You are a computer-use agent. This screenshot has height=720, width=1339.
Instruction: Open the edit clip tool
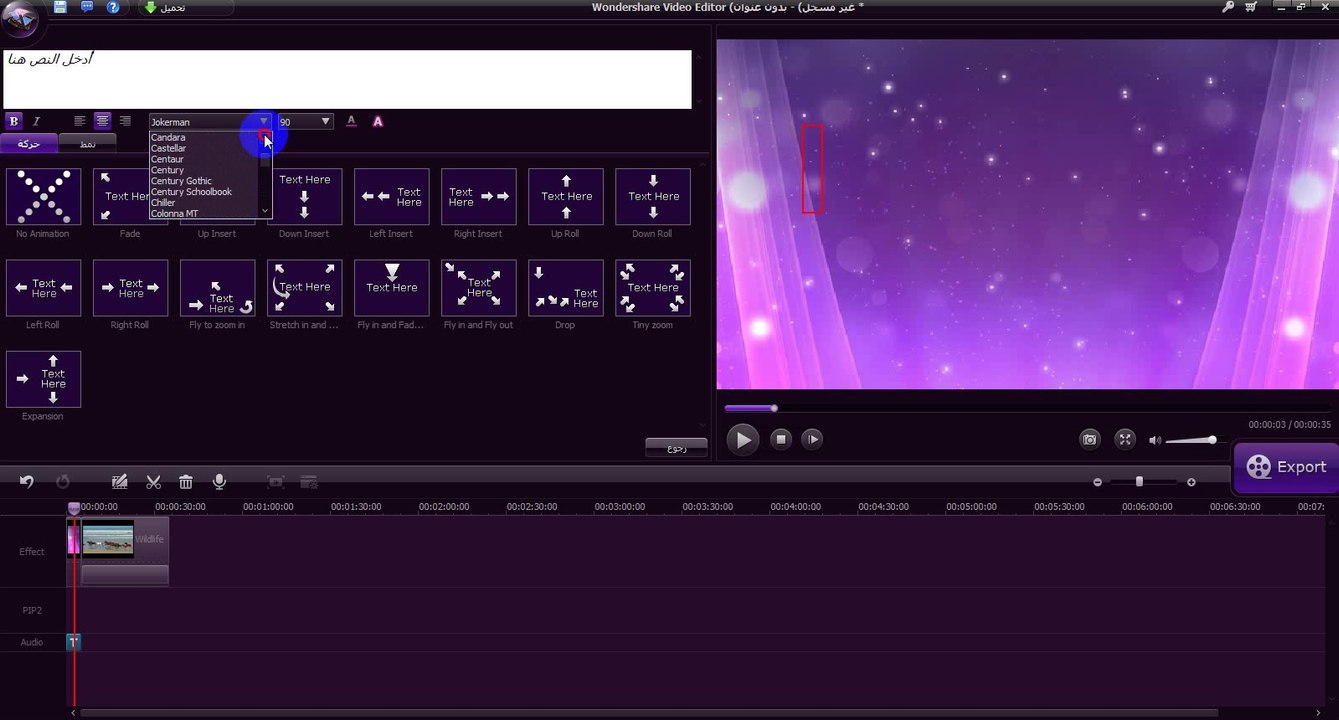click(x=120, y=482)
